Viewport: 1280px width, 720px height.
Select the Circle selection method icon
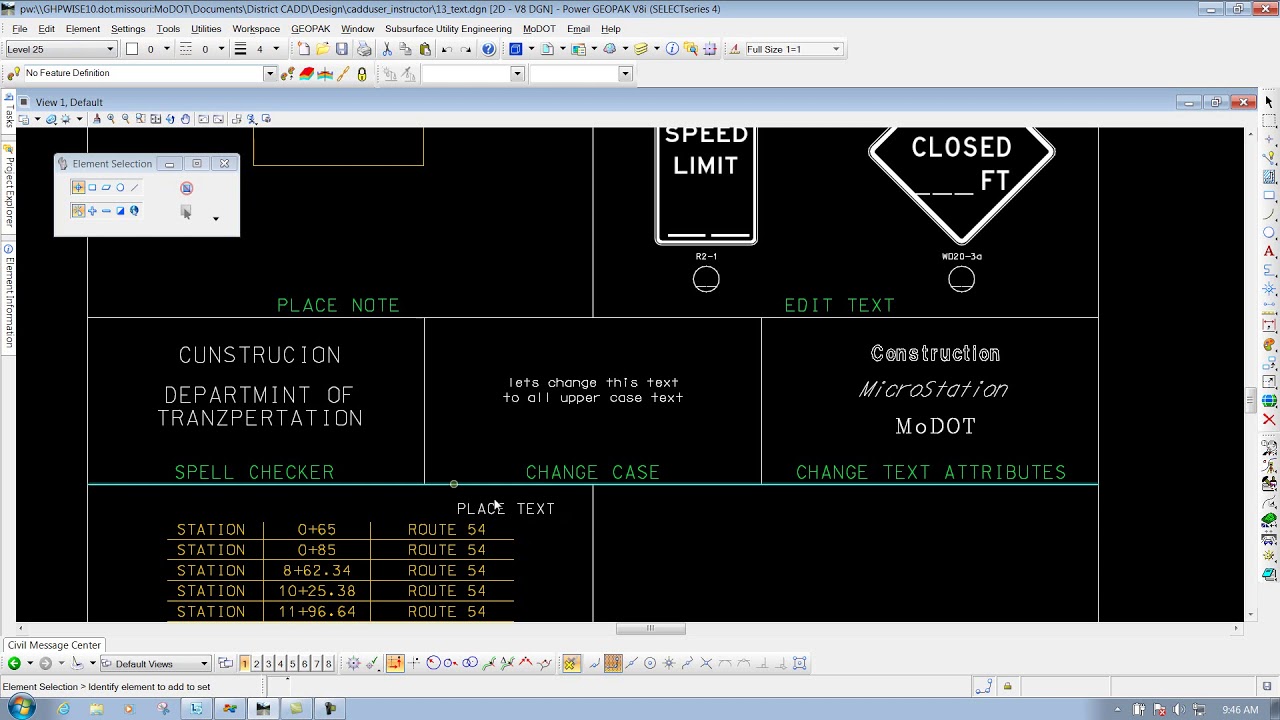[x=120, y=187]
